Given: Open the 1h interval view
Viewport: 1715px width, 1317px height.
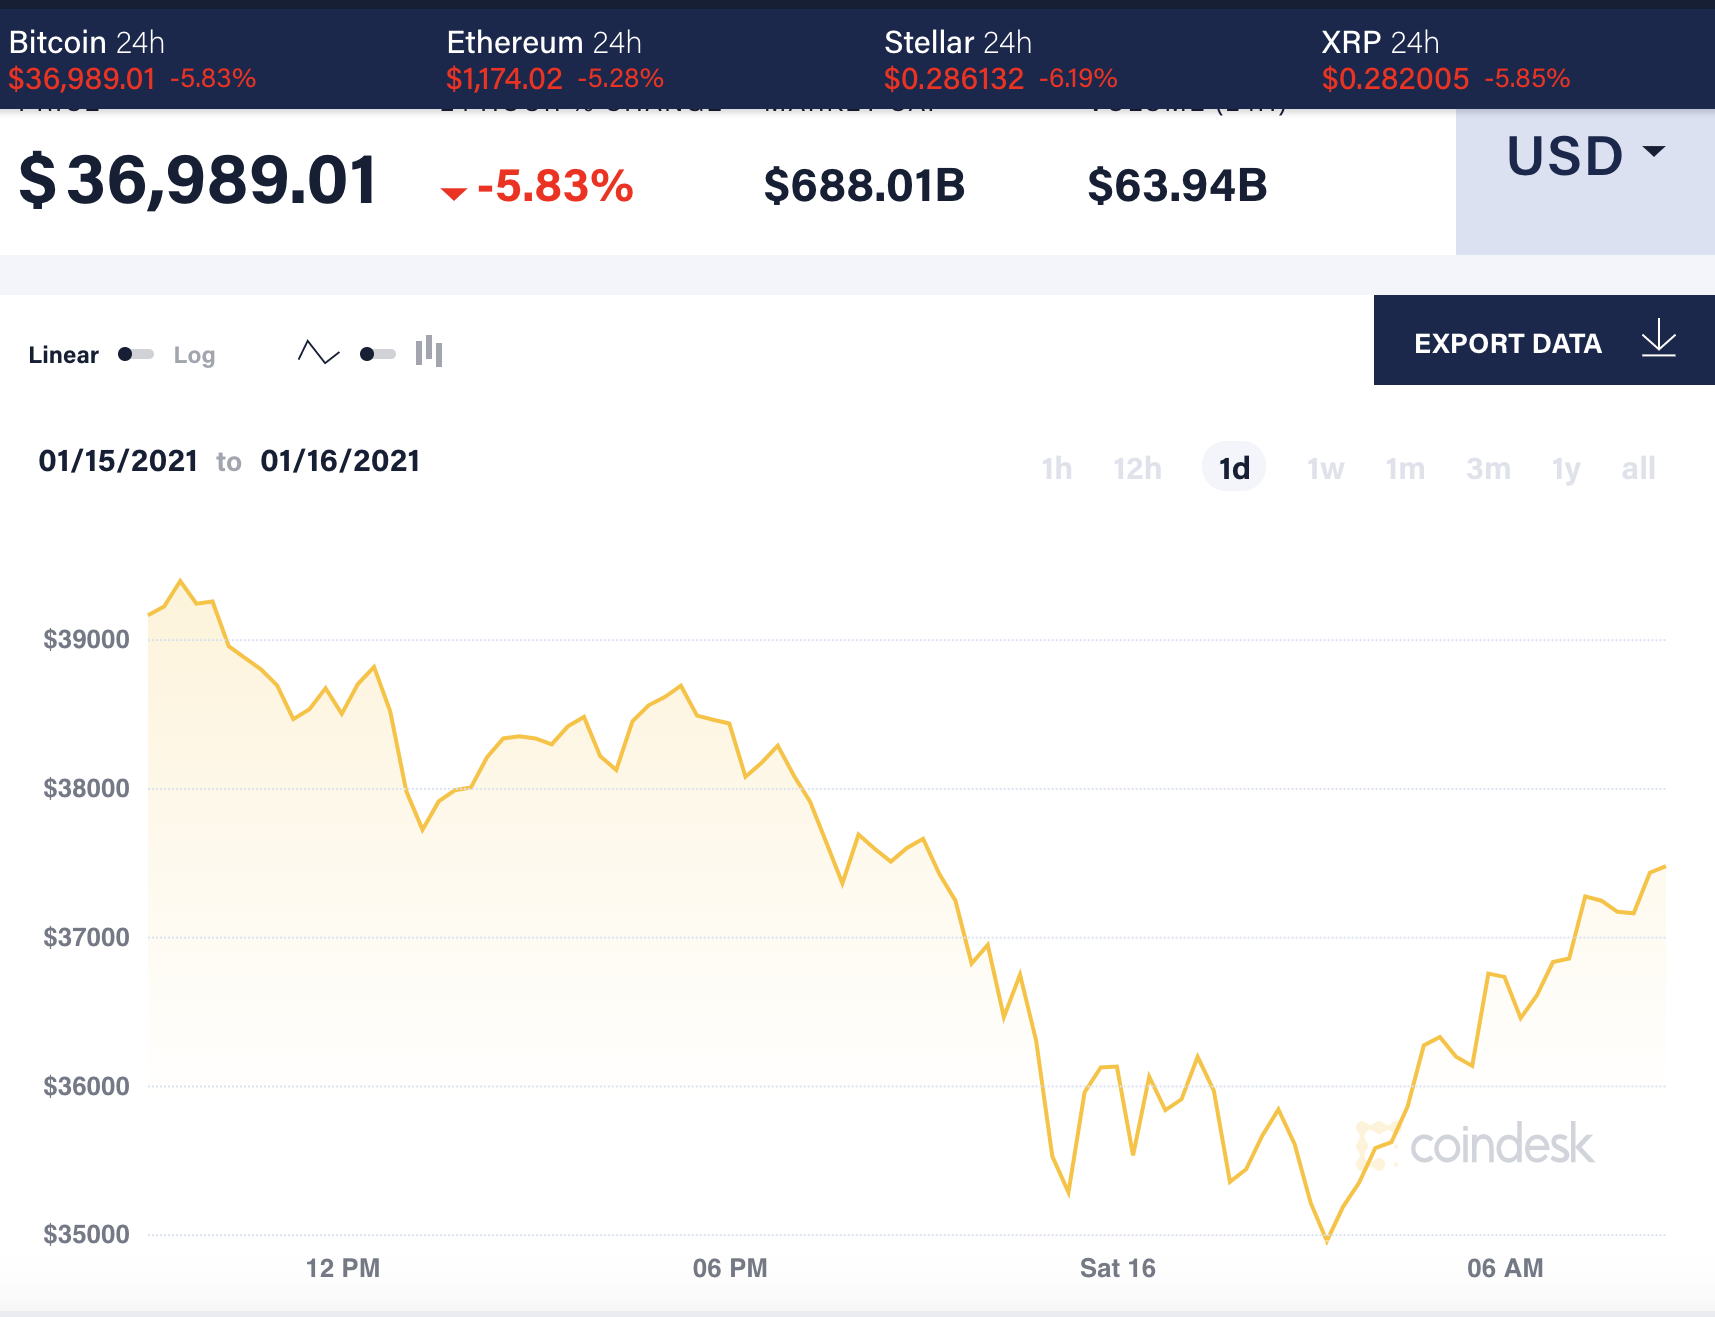Looking at the screenshot, I should 1056,468.
